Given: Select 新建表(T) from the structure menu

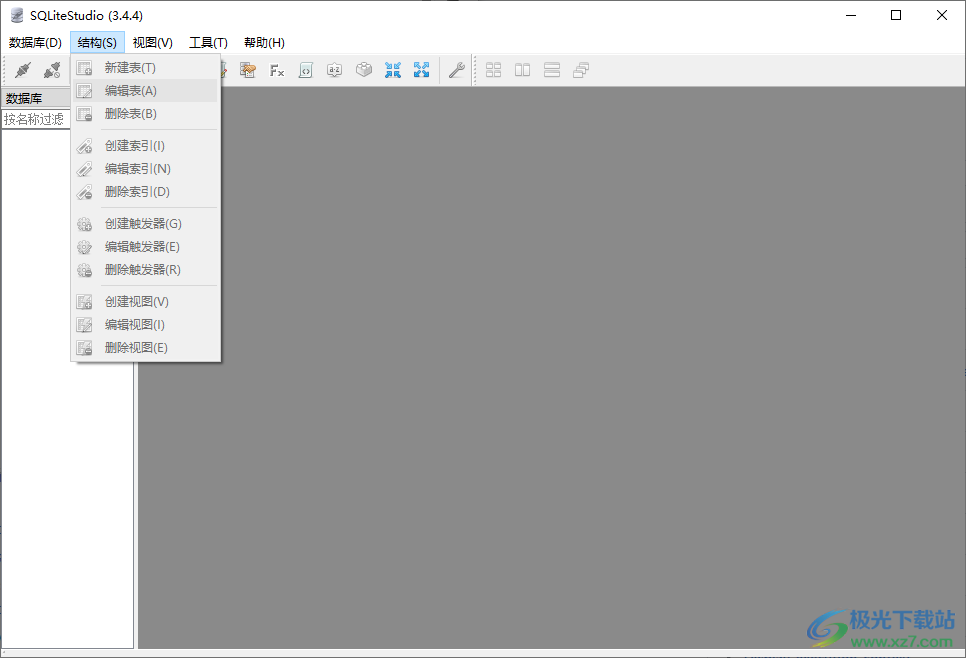Looking at the screenshot, I should pos(130,68).
